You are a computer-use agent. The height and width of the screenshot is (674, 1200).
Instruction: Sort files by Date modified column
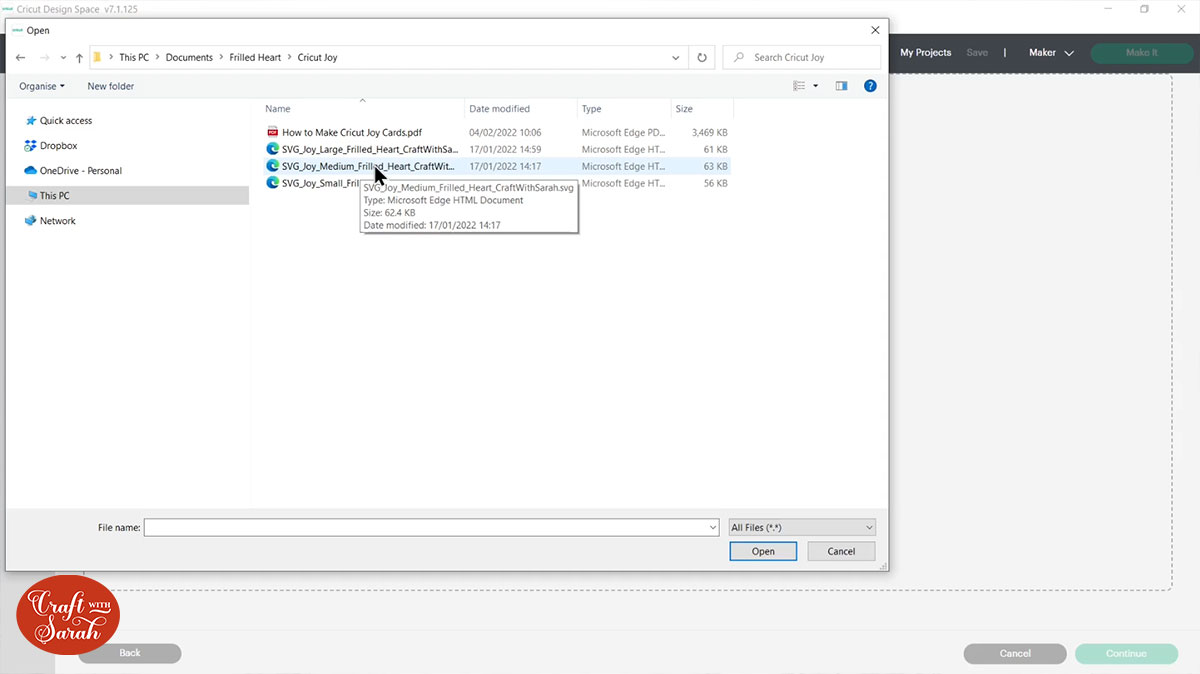point(500,109)
